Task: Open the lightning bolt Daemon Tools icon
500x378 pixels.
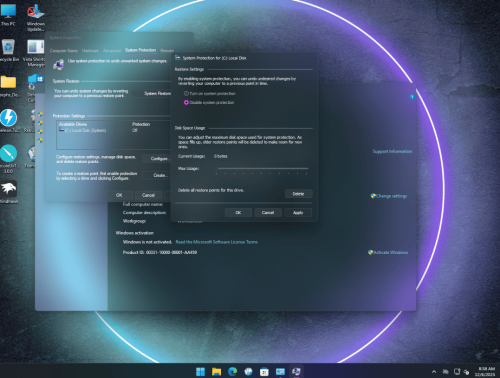Action: click(8, 120)
